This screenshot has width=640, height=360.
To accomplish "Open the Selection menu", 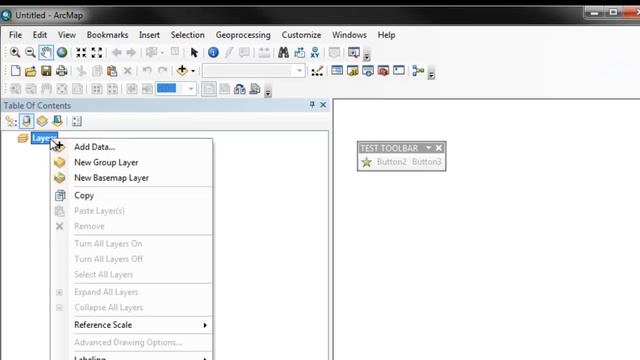I will (x=187, y=35).
